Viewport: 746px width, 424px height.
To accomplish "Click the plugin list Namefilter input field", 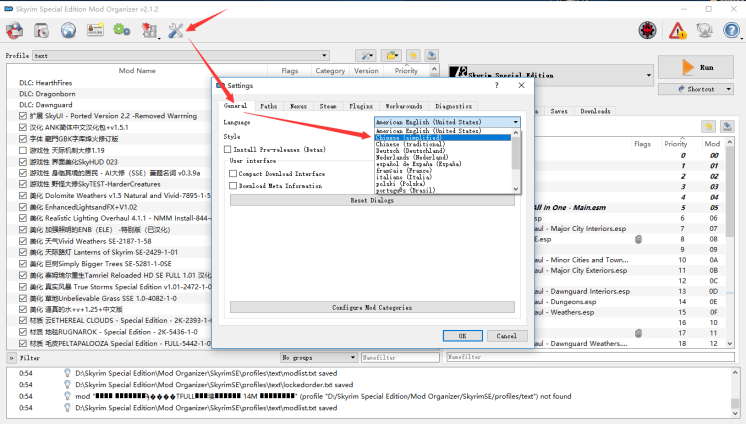I will [x=590, y=357].
